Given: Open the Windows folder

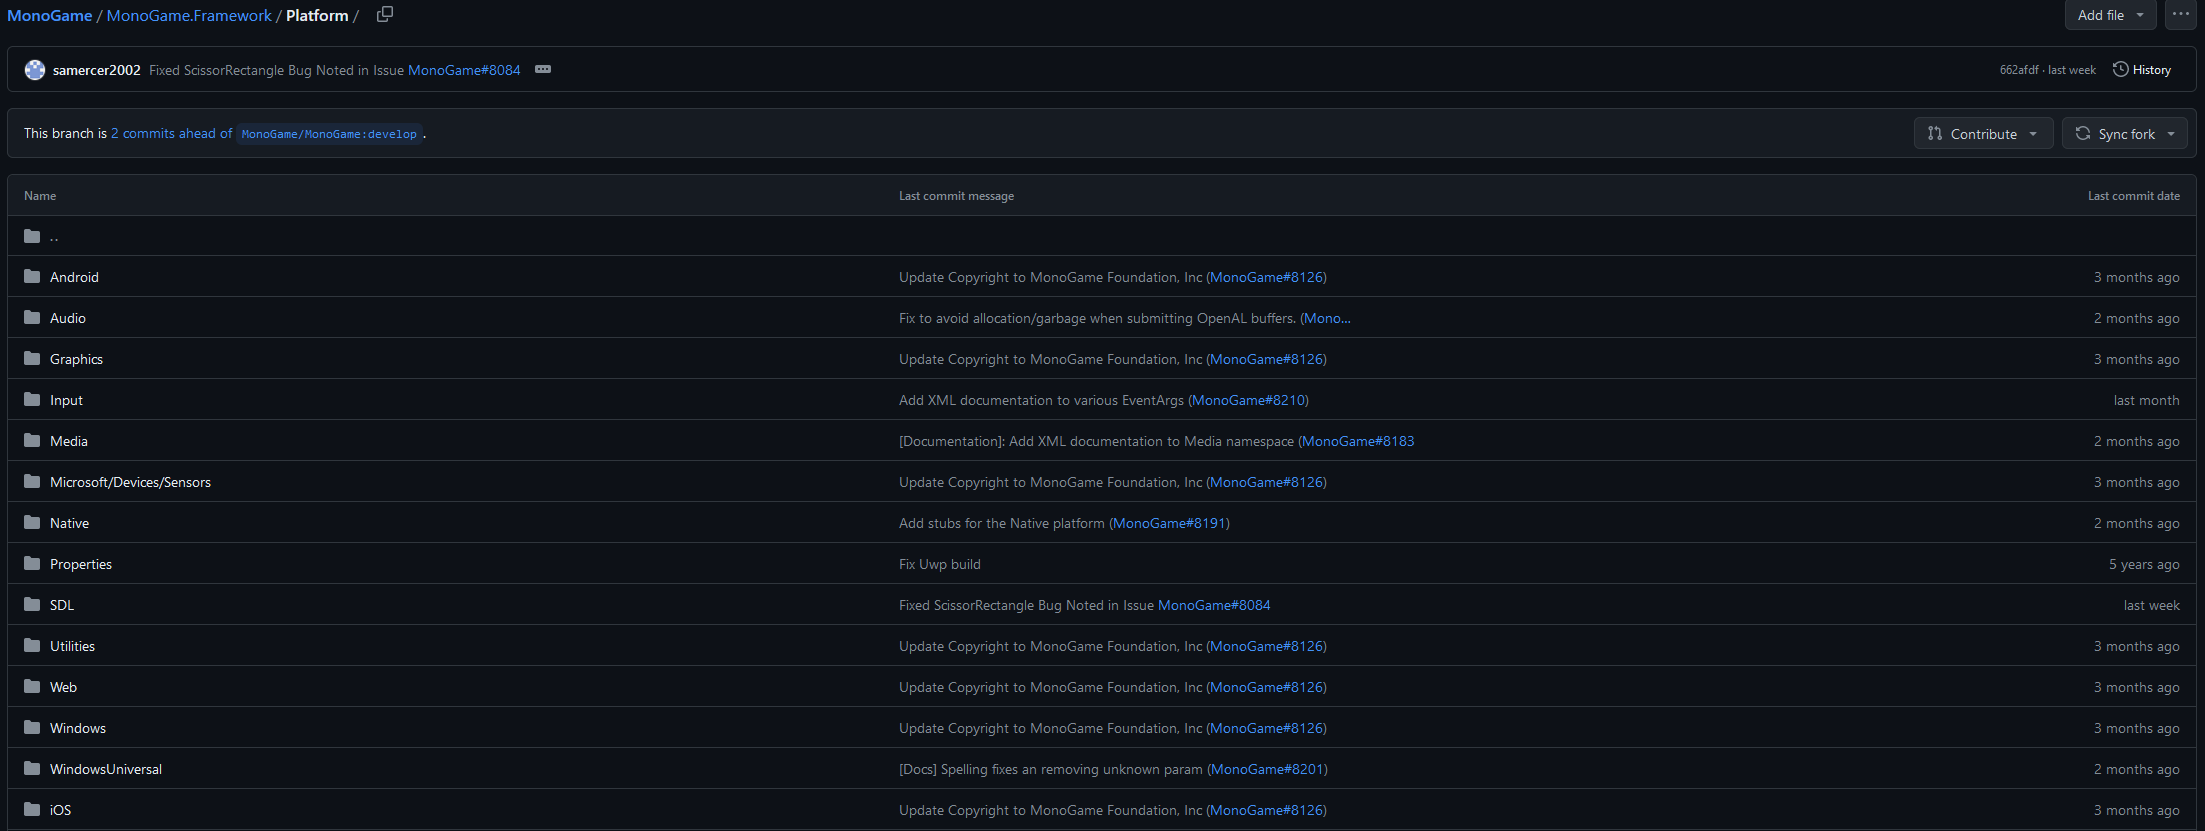Looking at the screenshot, I should (x=78, y=728).
